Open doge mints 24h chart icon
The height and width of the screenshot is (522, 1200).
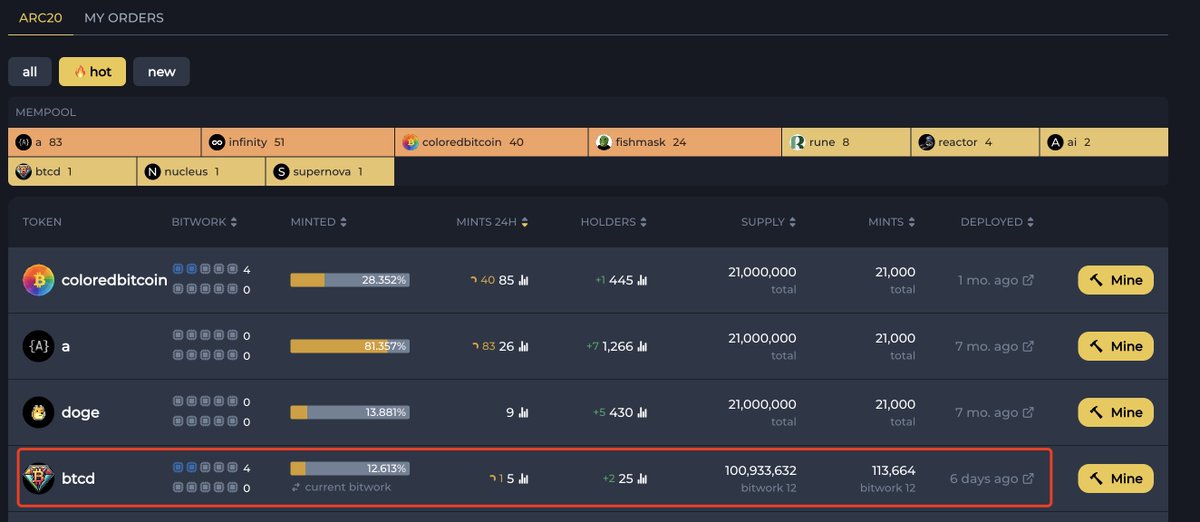click(523, 413)
